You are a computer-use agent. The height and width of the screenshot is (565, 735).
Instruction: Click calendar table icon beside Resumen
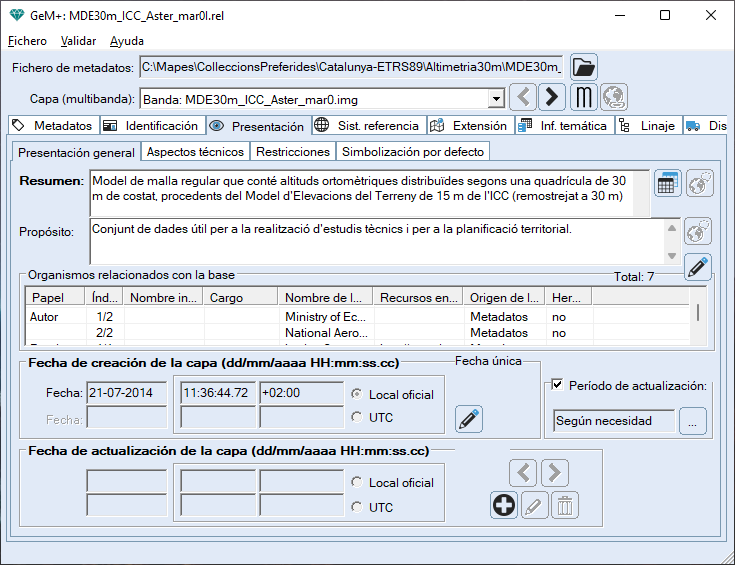pos(668,183)
